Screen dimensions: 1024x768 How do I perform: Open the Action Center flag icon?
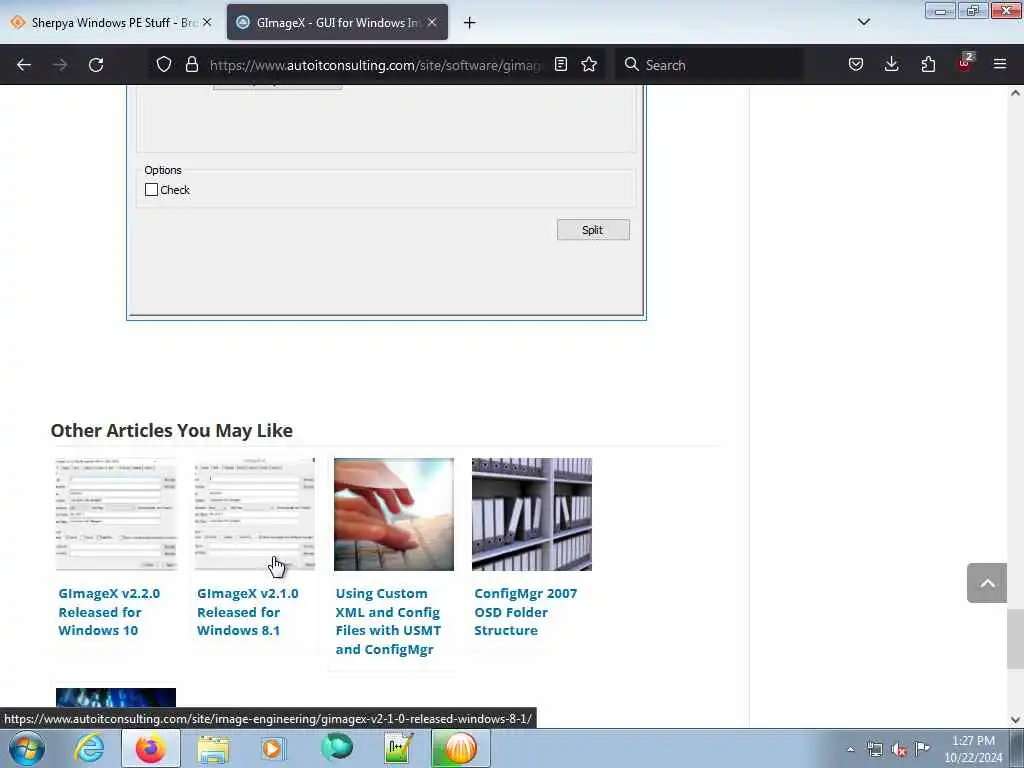coord(923,748)
